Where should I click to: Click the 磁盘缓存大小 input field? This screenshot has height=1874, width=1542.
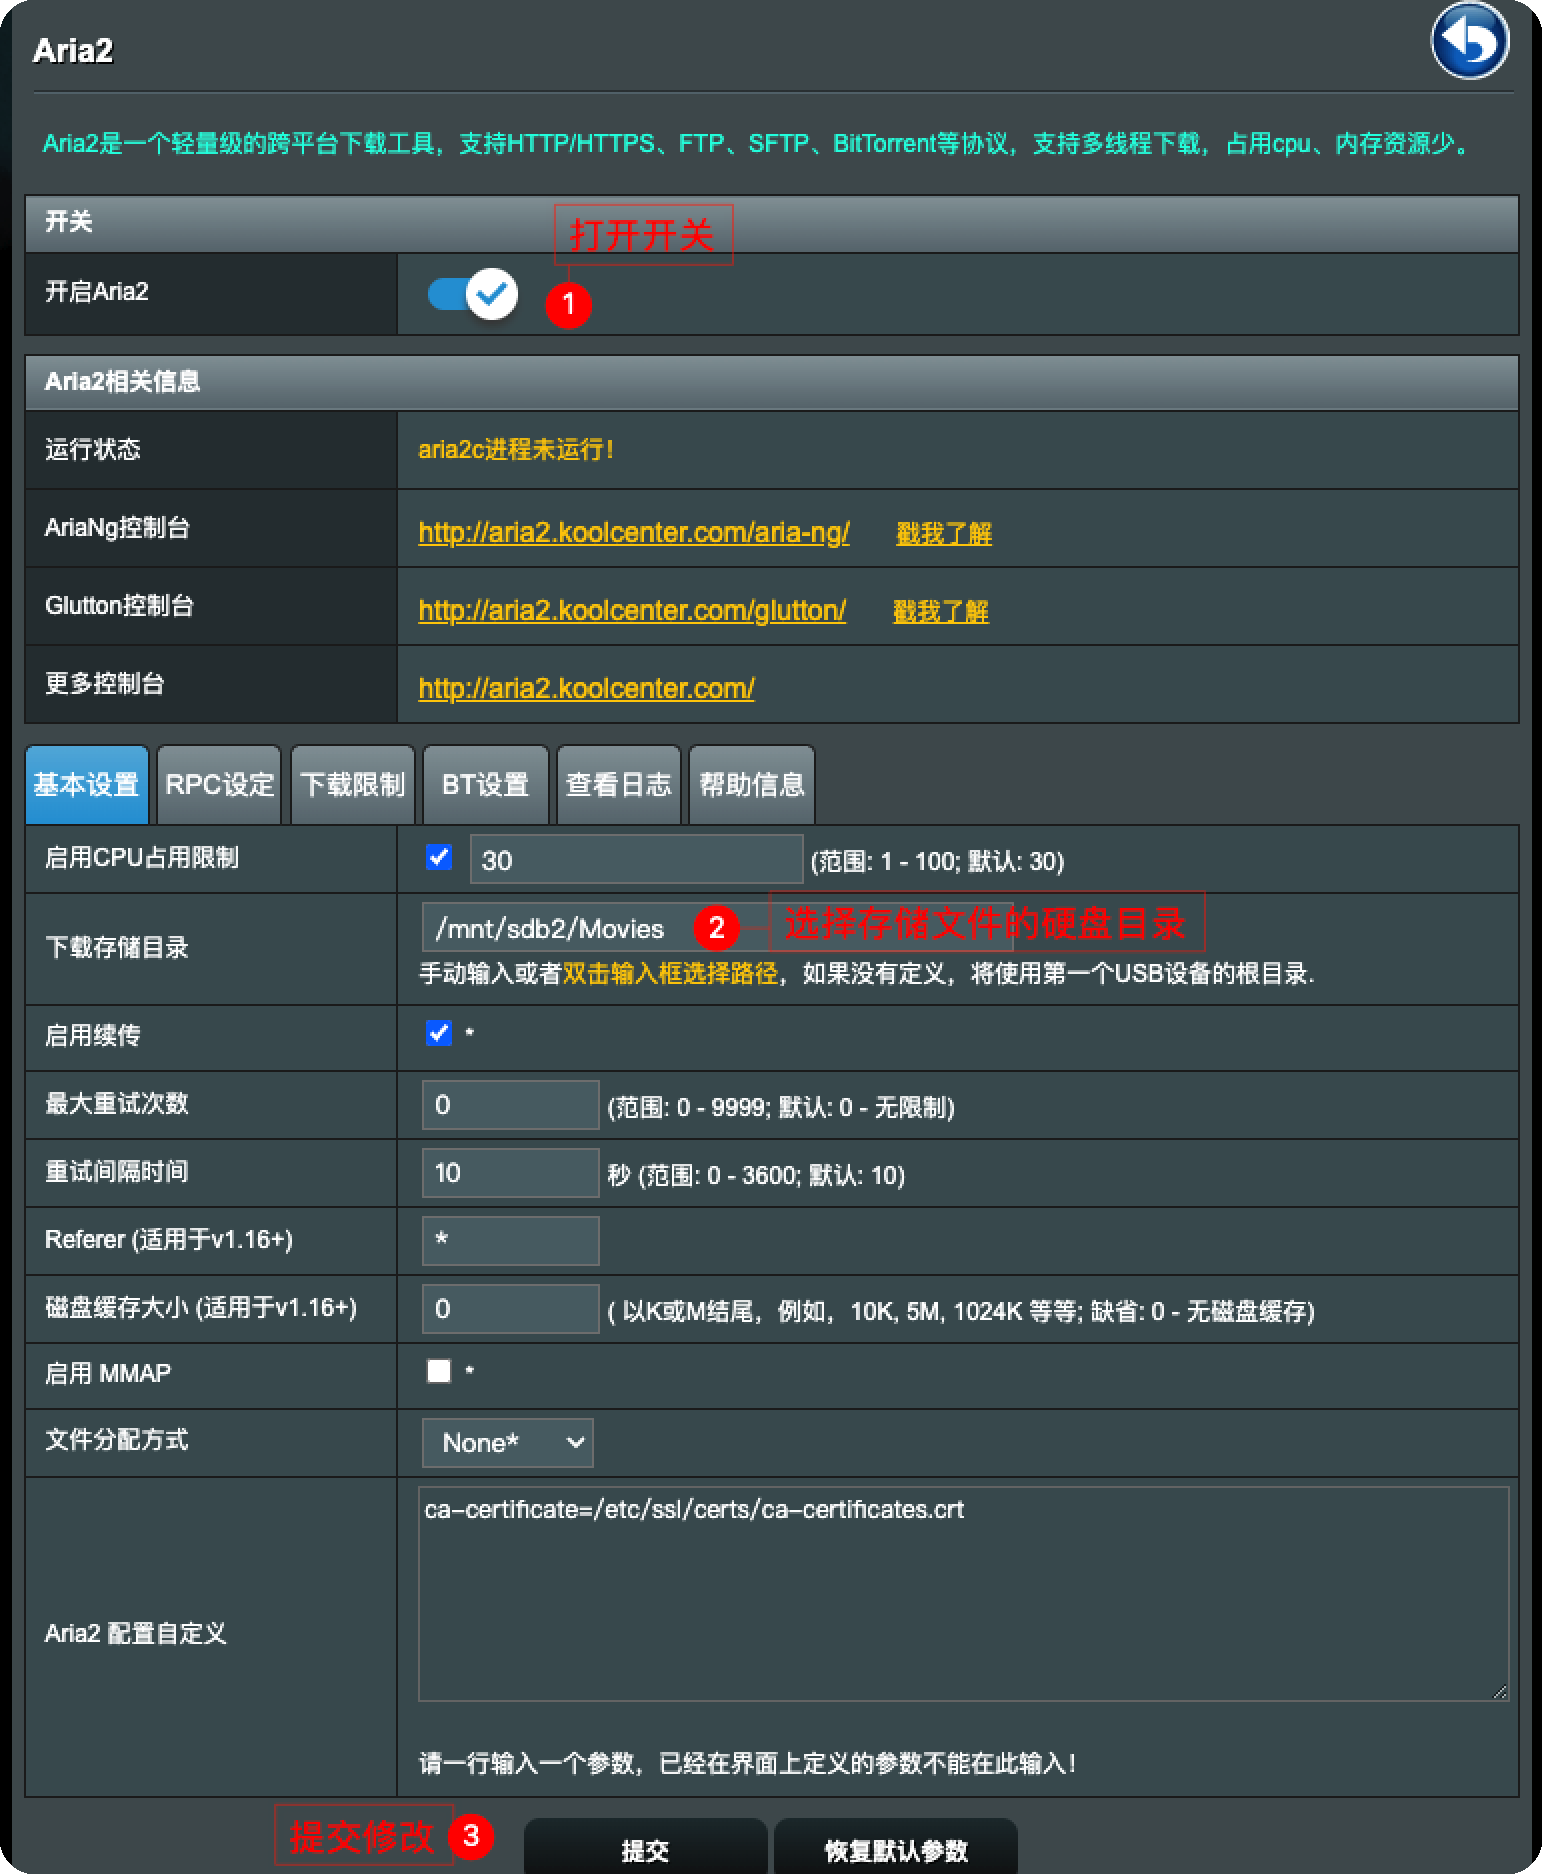click(511, 1309)
